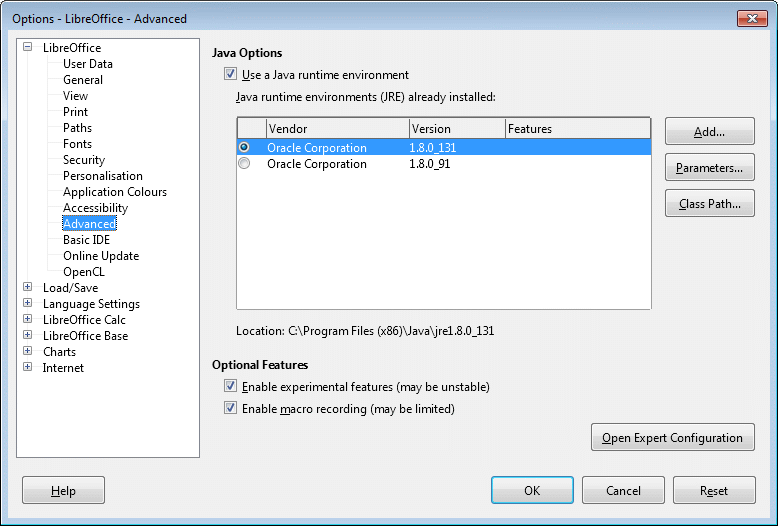The height and width of the screenshot is (526, 778).
Task: Click Oracle Corporation in the 1.8.0_91 row
Action: 317,164
